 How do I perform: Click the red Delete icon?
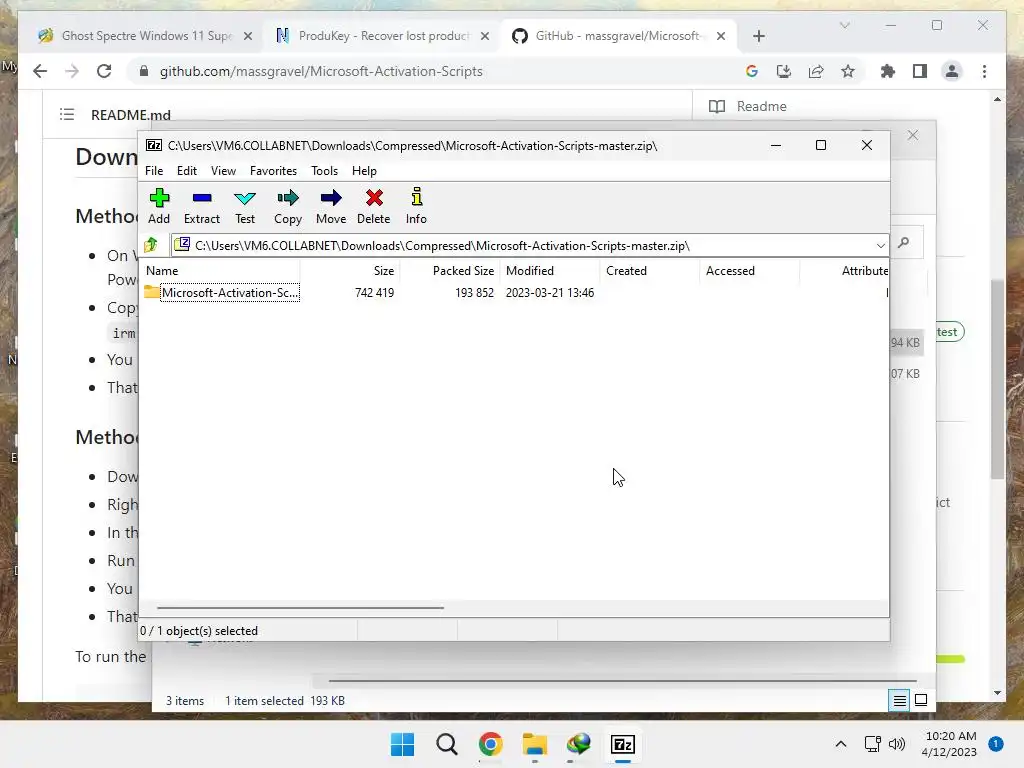pos(374,206)
